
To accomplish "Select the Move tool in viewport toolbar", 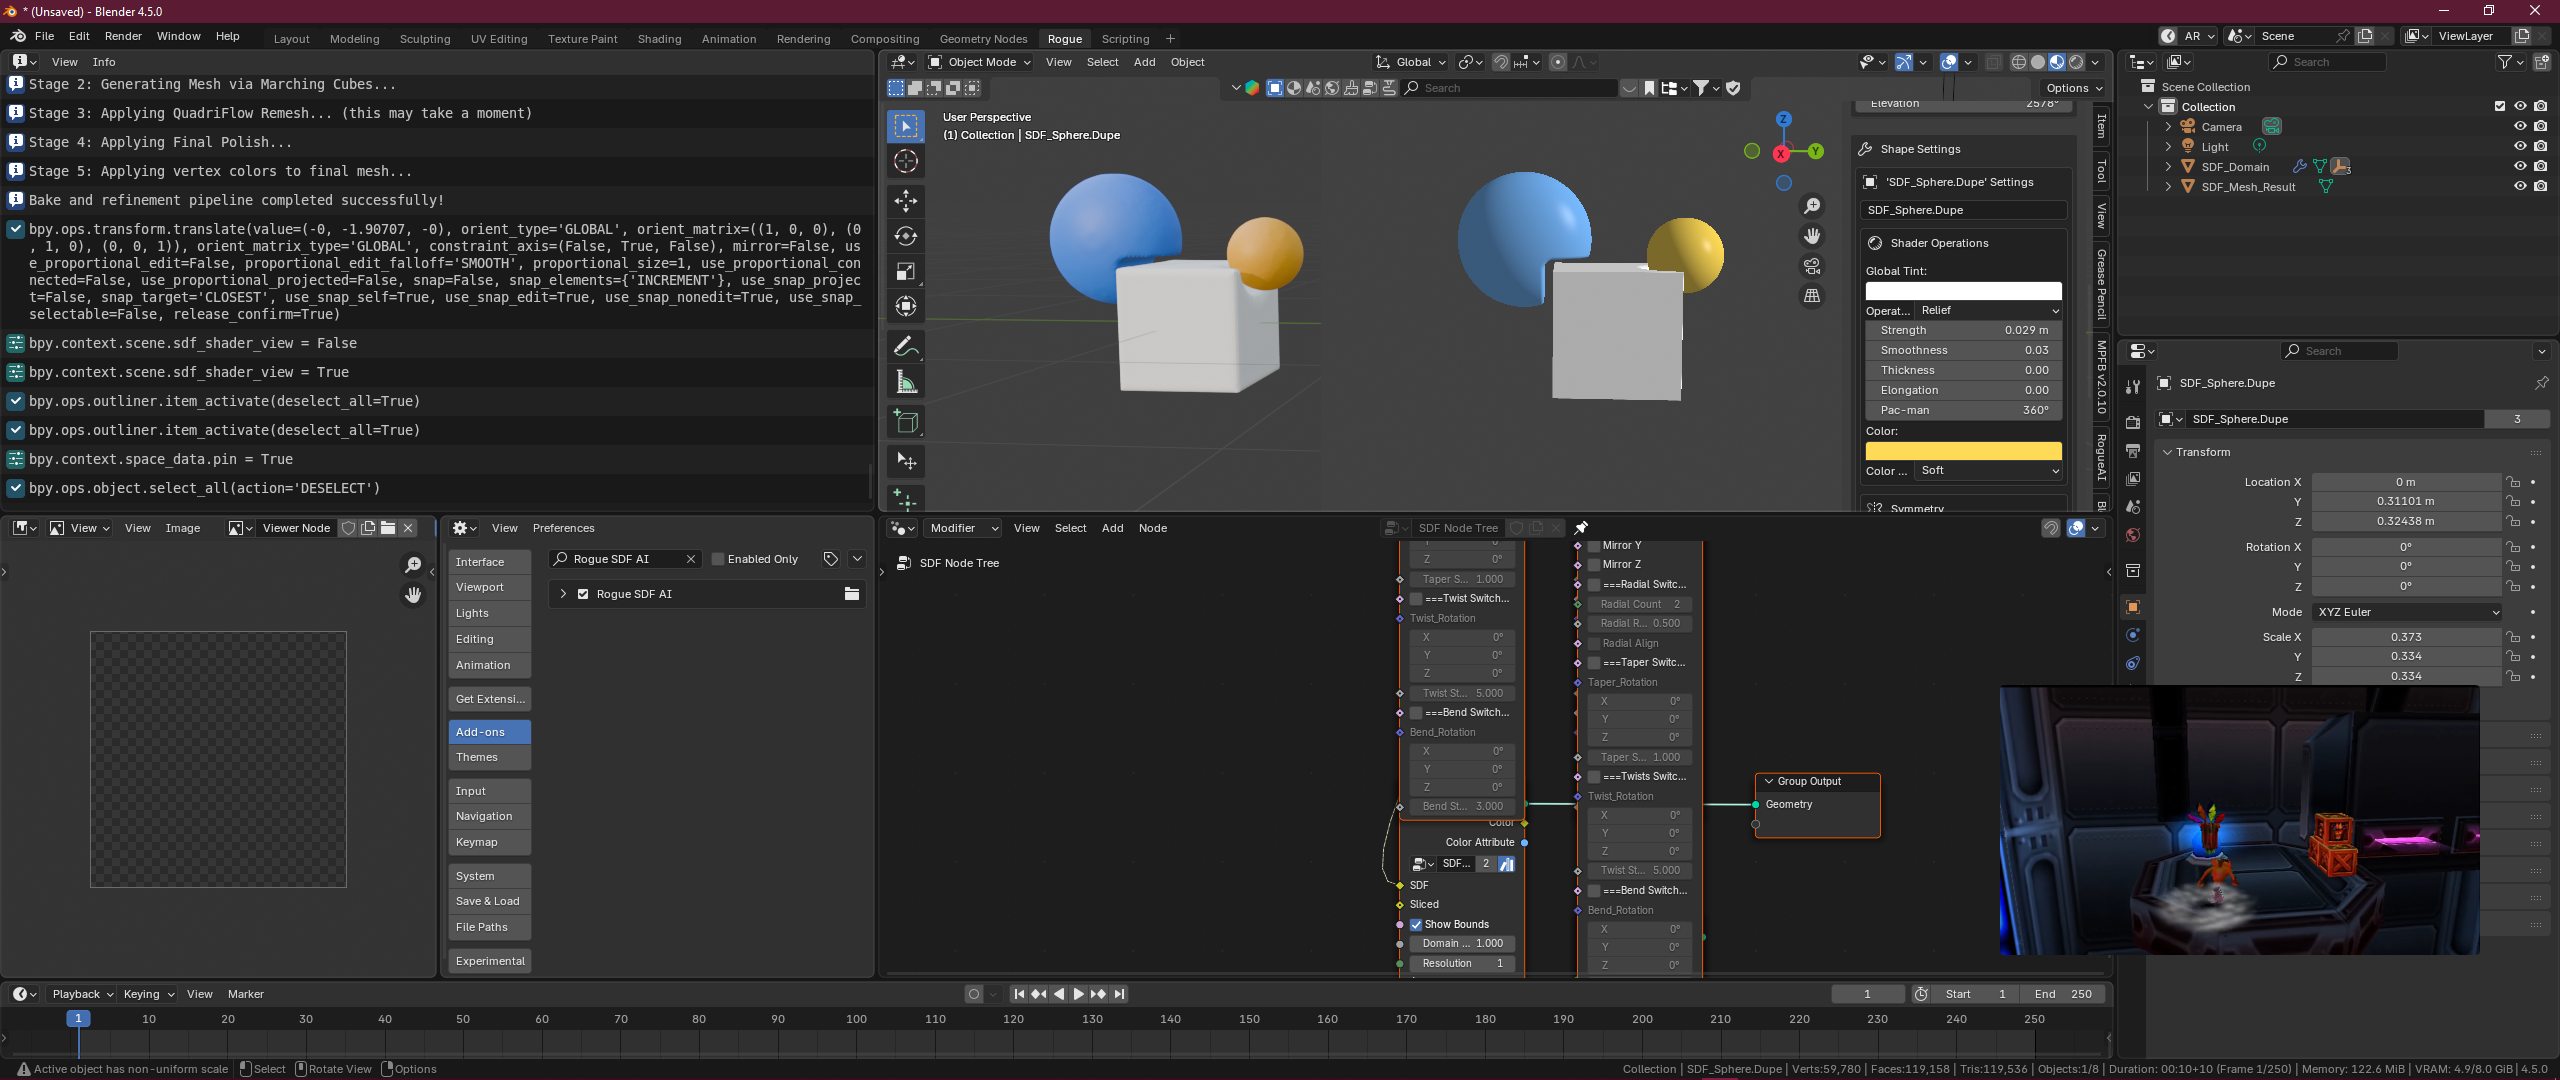I will click(906, 201).
